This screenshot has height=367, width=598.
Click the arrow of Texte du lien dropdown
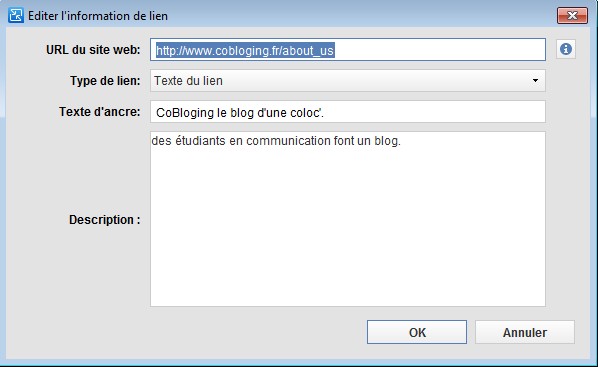point(535,80)
